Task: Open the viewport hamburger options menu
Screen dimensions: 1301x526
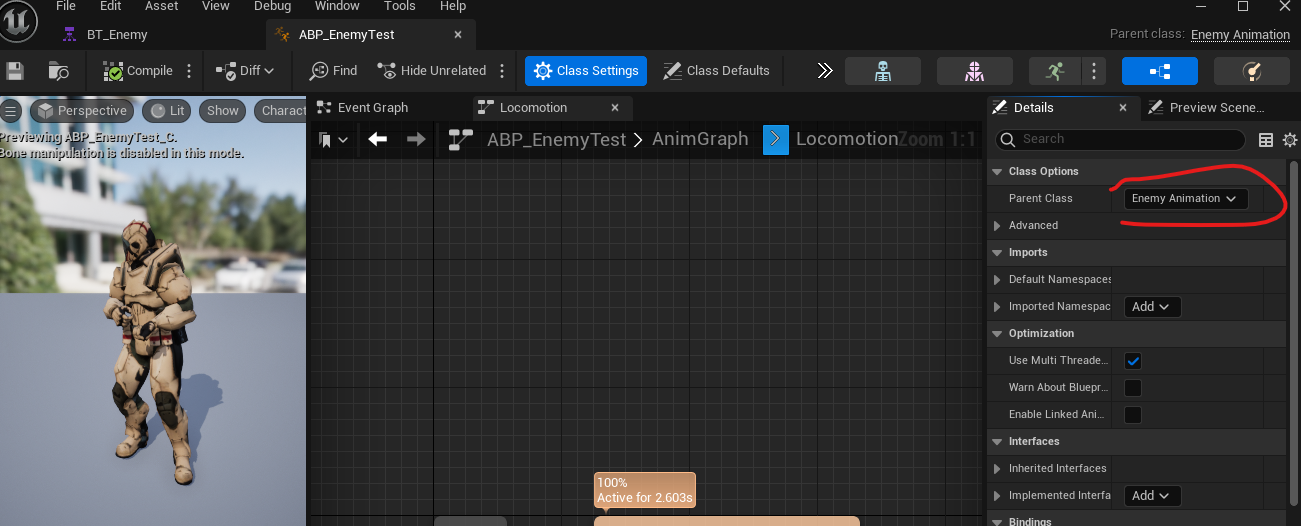Action: 11,111
